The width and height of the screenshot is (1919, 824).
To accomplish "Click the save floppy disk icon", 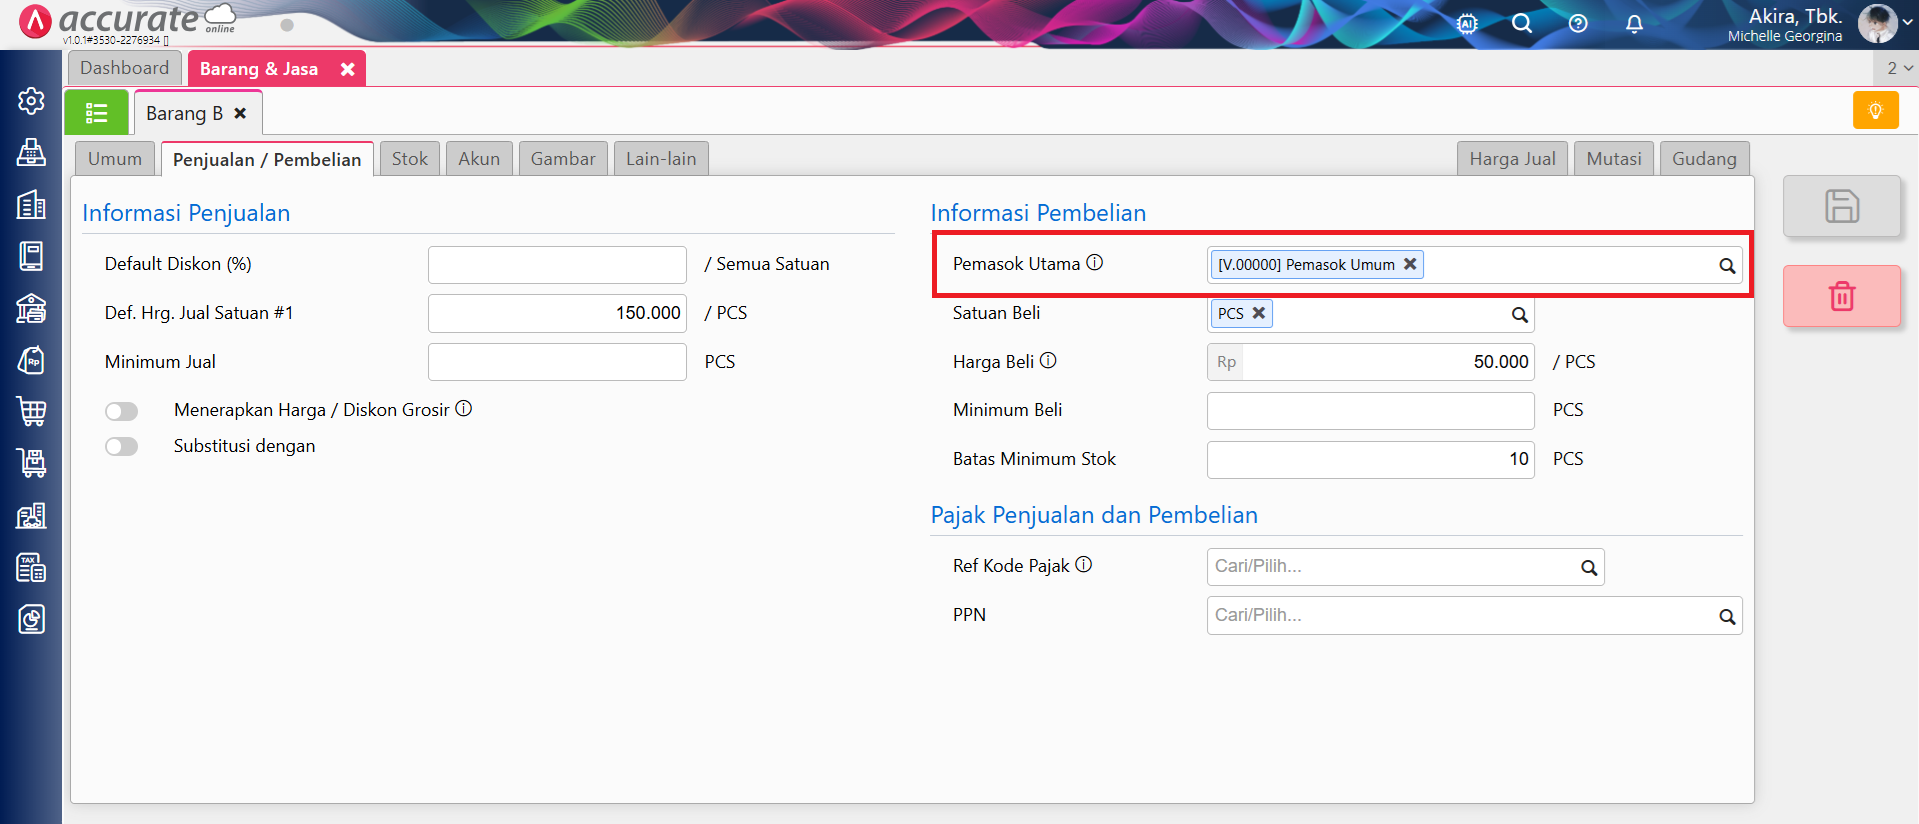I will tap(1841, 206).
